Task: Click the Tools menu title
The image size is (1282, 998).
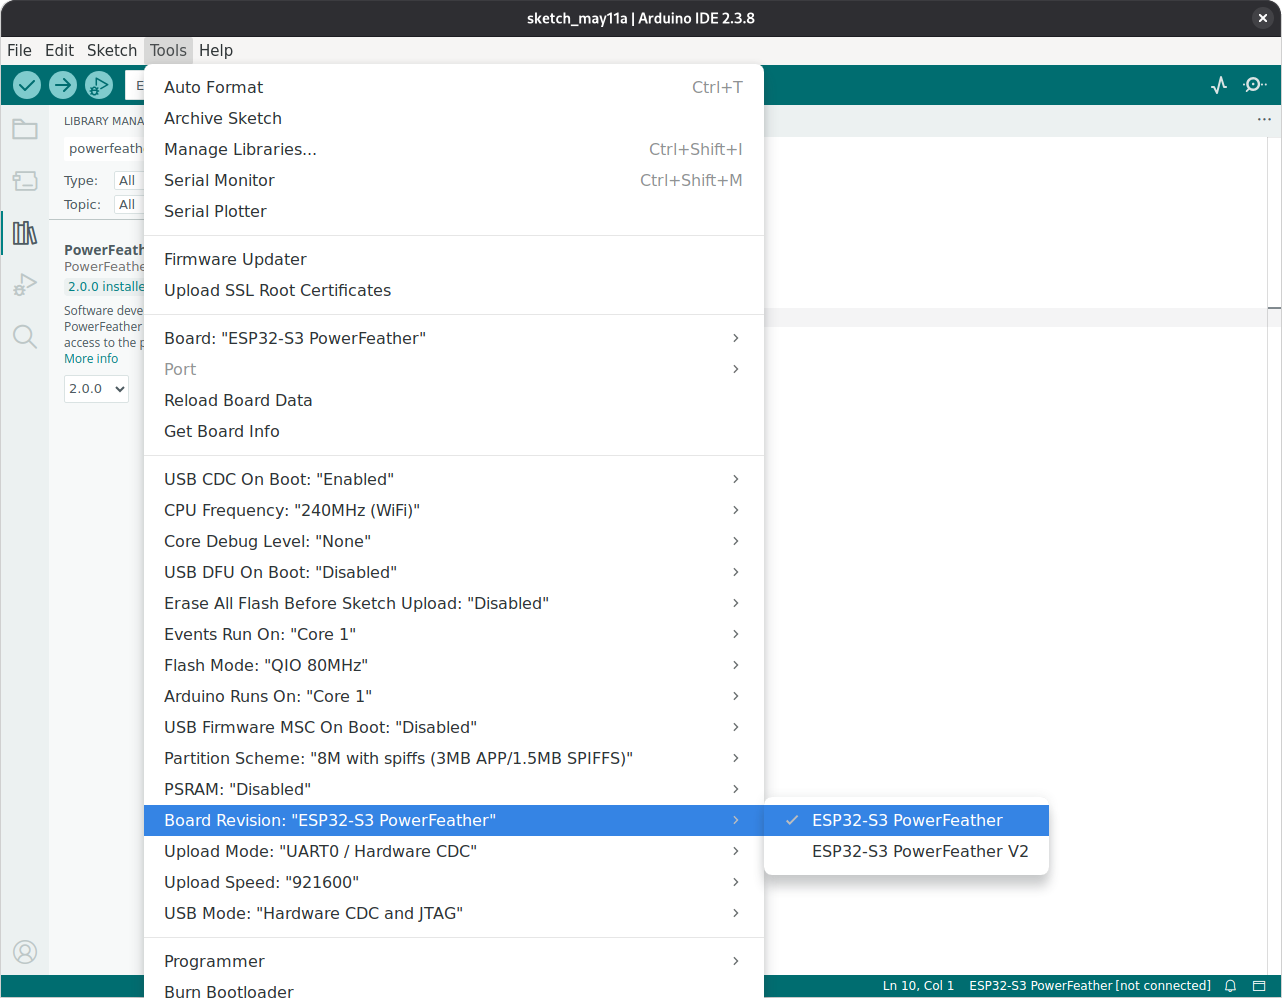Action: coord(168,50)
